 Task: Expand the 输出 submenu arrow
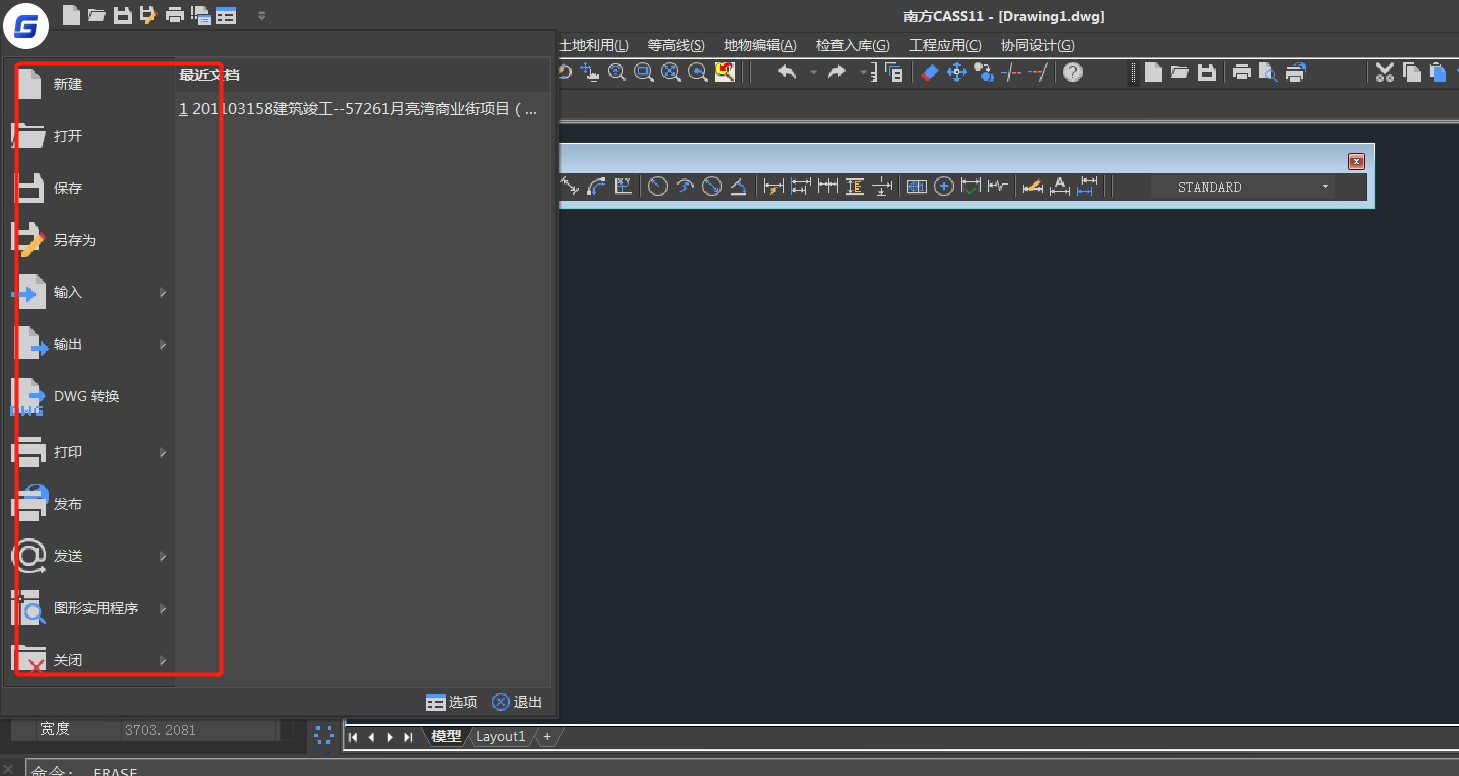163,345
